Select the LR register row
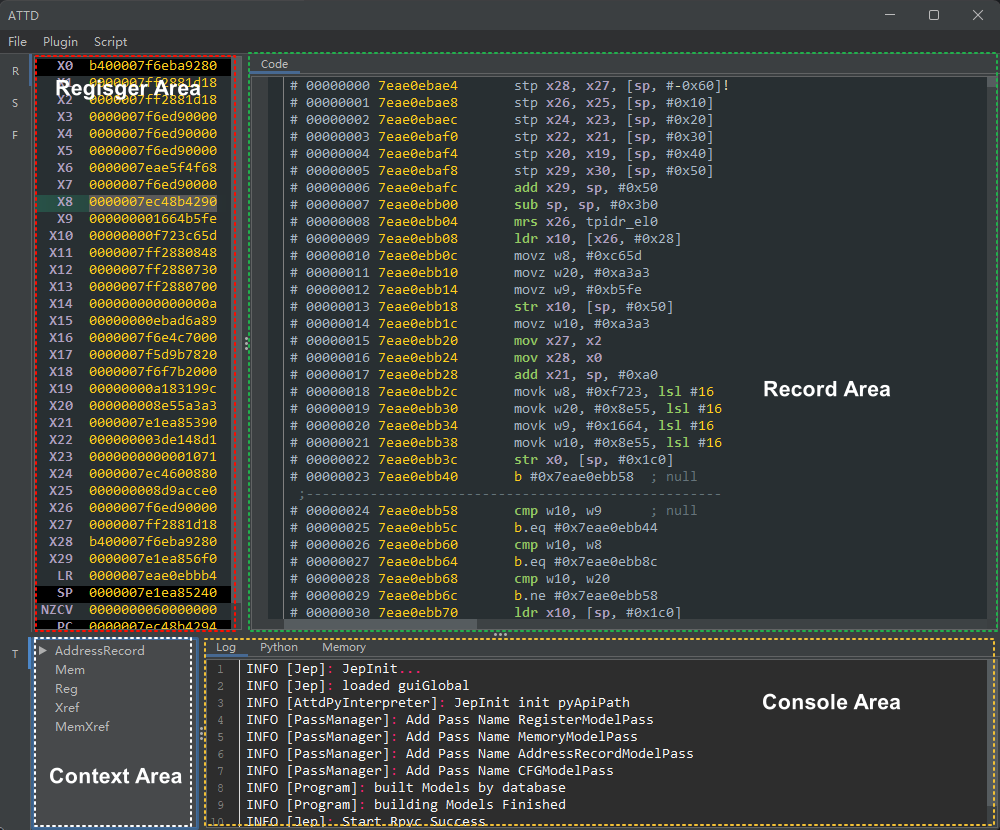 point(133,575)
